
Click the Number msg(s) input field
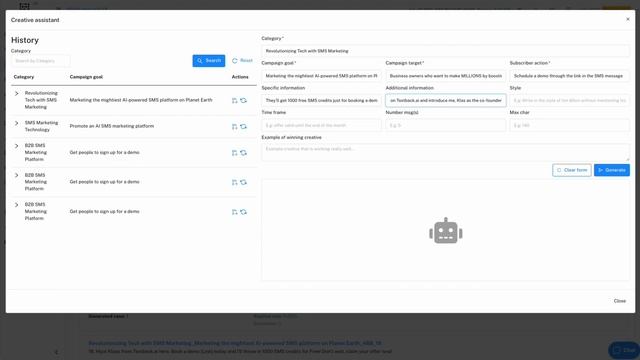coord(446,125)
